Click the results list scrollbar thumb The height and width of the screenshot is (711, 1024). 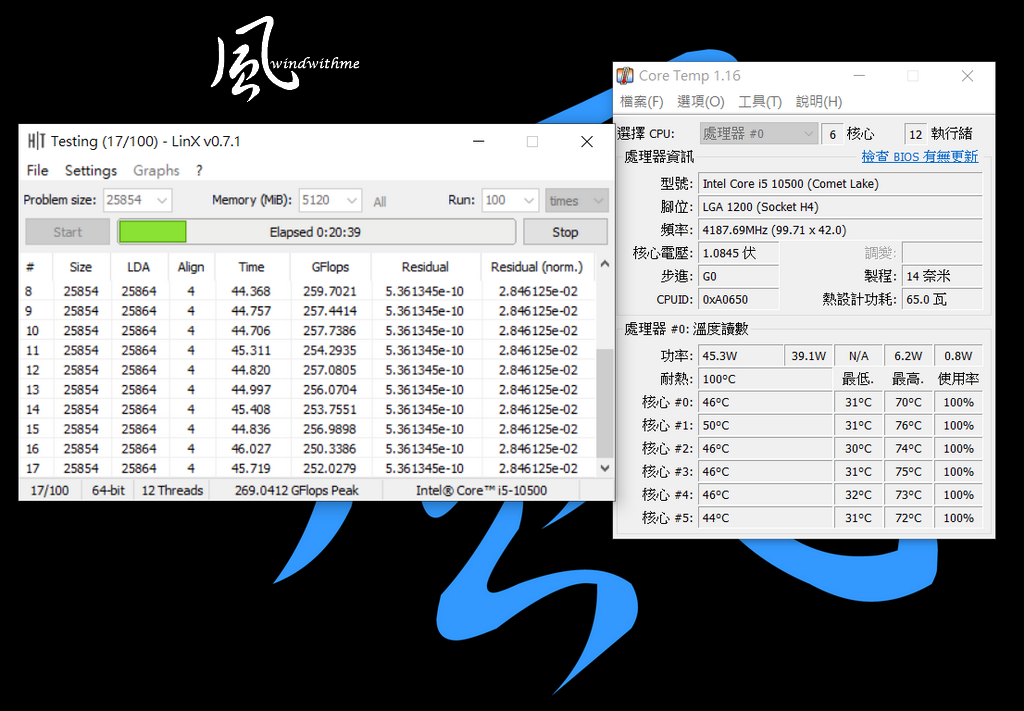tap(605, 403)
